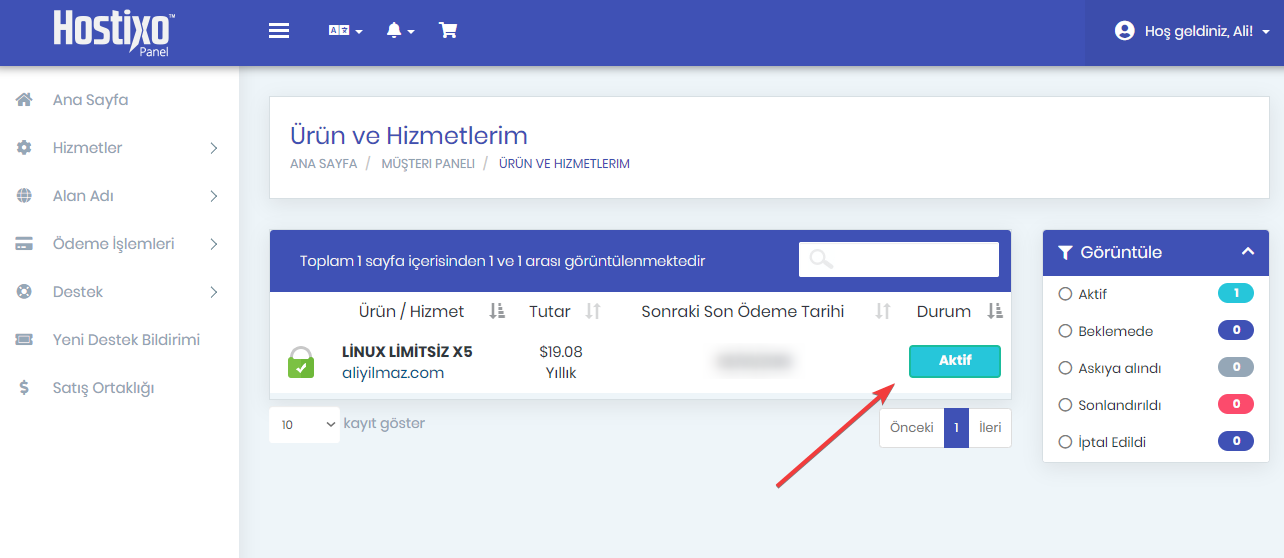Viewport: 1284px width, 558px height.
Task: Collapse the Görüntüle filter panel
Action: [1247, 252]
